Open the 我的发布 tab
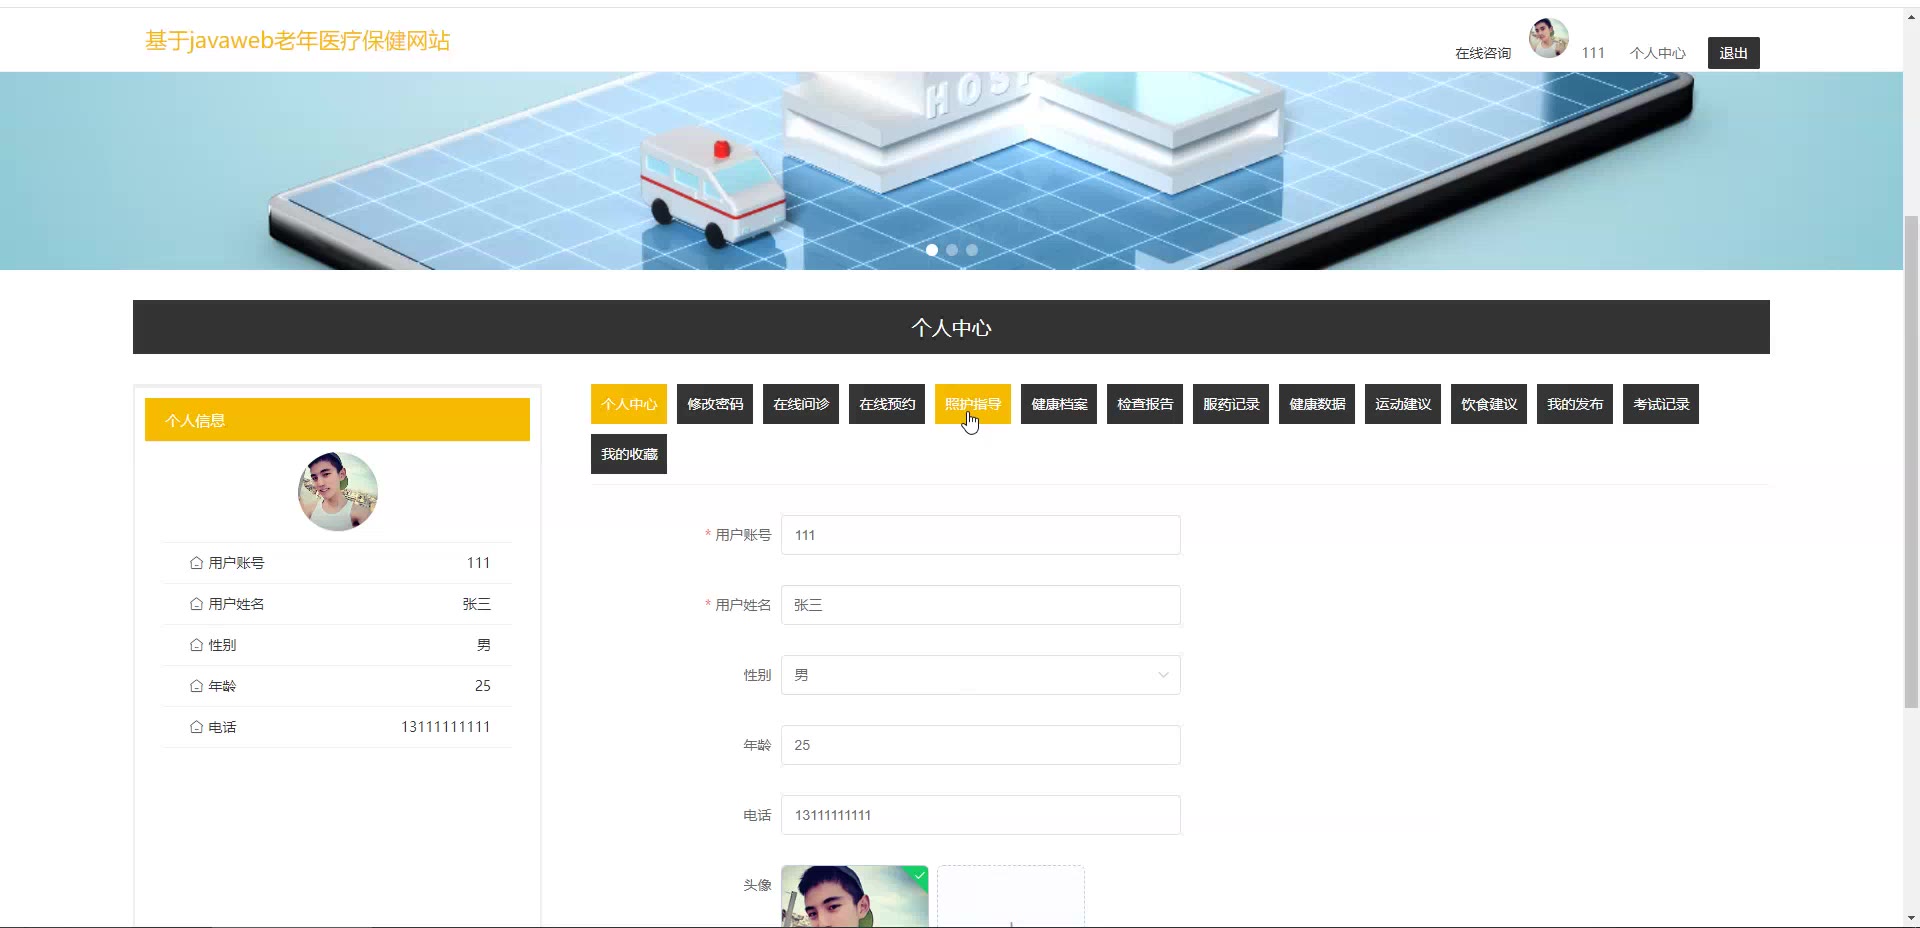The height and width of the screenshot is (928, 1920). [1575, 404]
